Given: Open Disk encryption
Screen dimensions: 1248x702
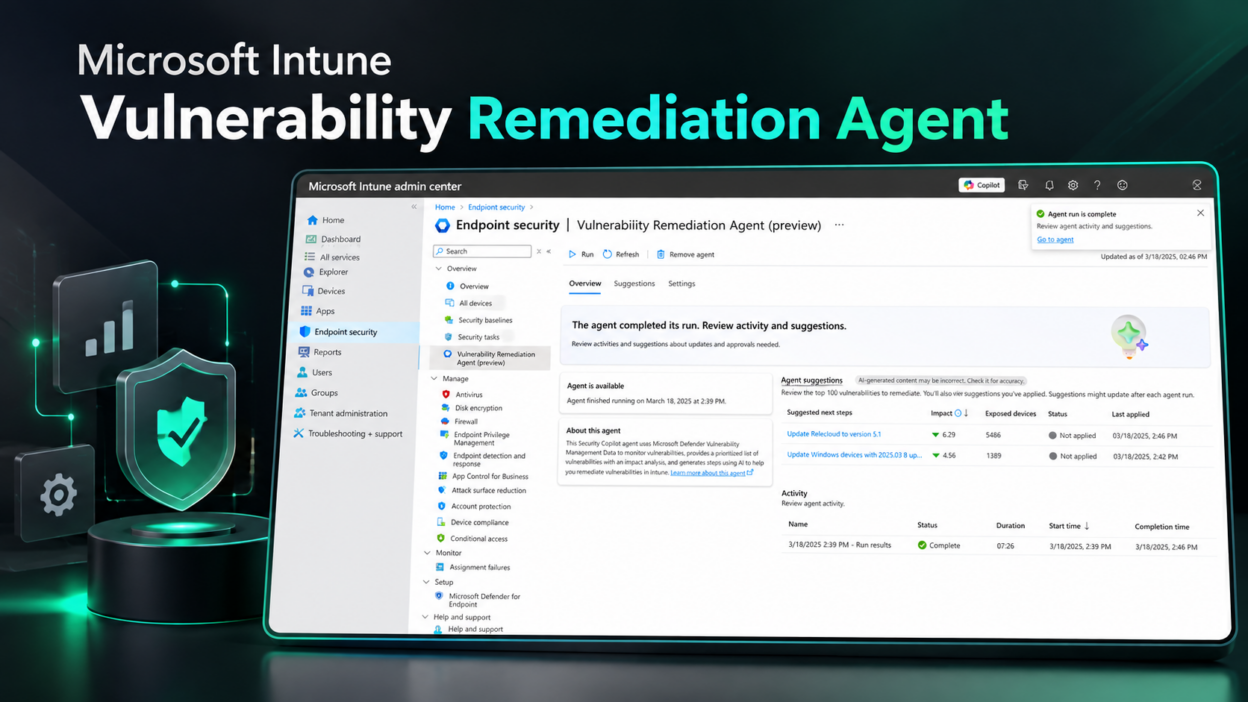Looking at the screenshot, I should [x=471, y=408].
